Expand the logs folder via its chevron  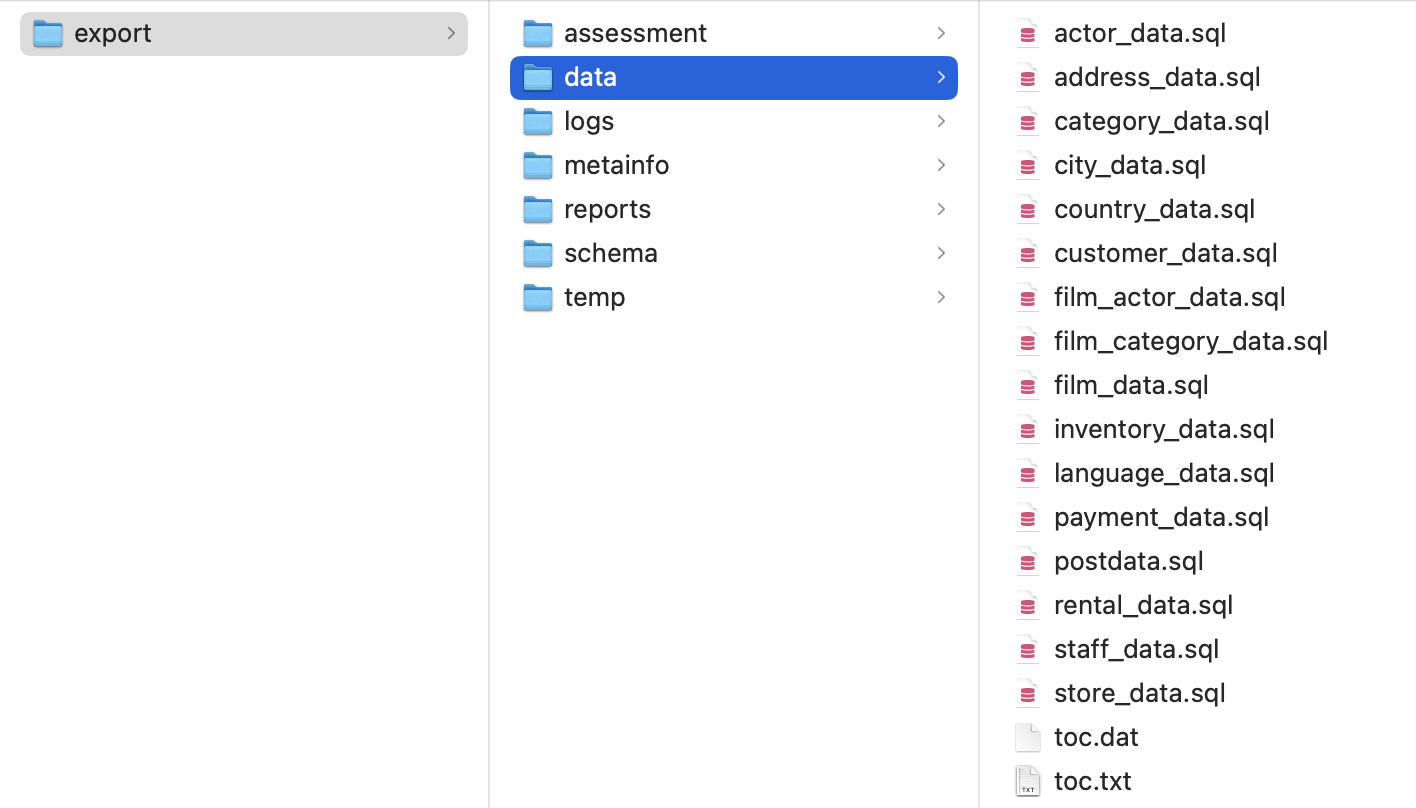940,121
